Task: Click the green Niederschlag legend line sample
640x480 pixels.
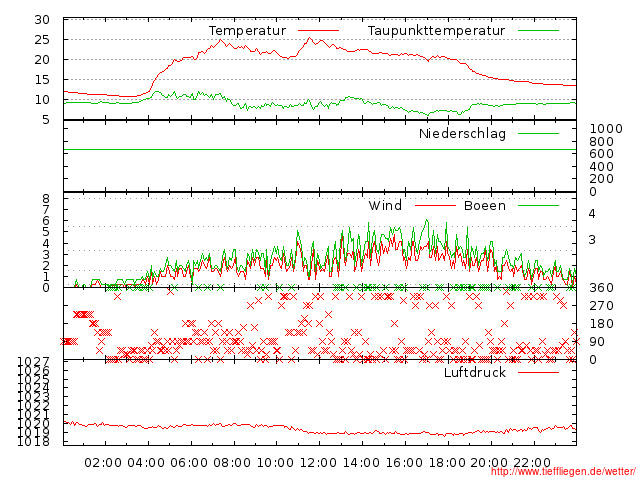Action: tap(538, 133)
